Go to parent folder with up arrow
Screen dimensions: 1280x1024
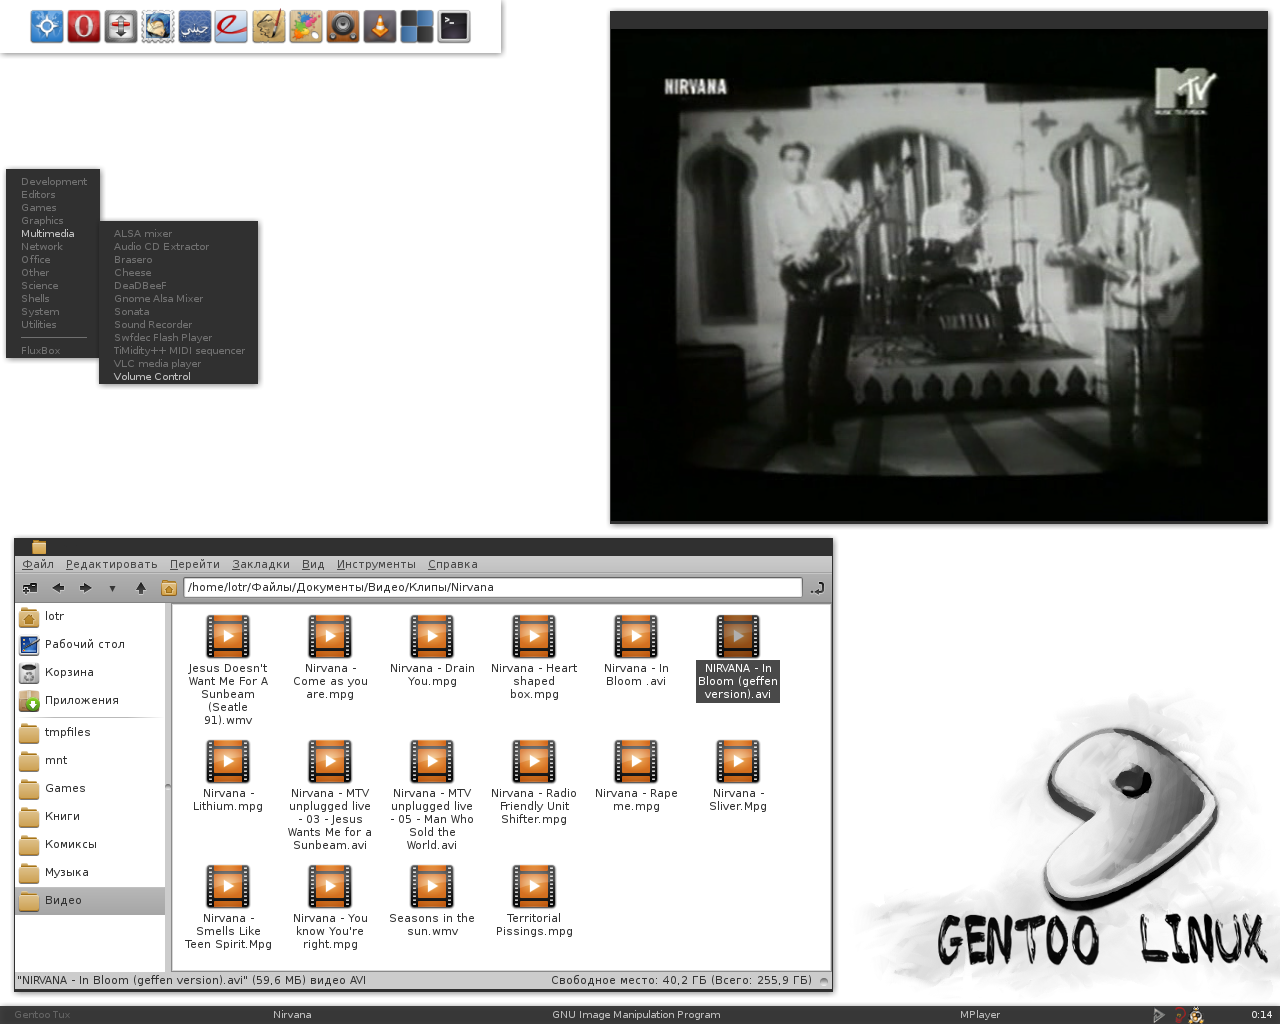click(141, 588)
